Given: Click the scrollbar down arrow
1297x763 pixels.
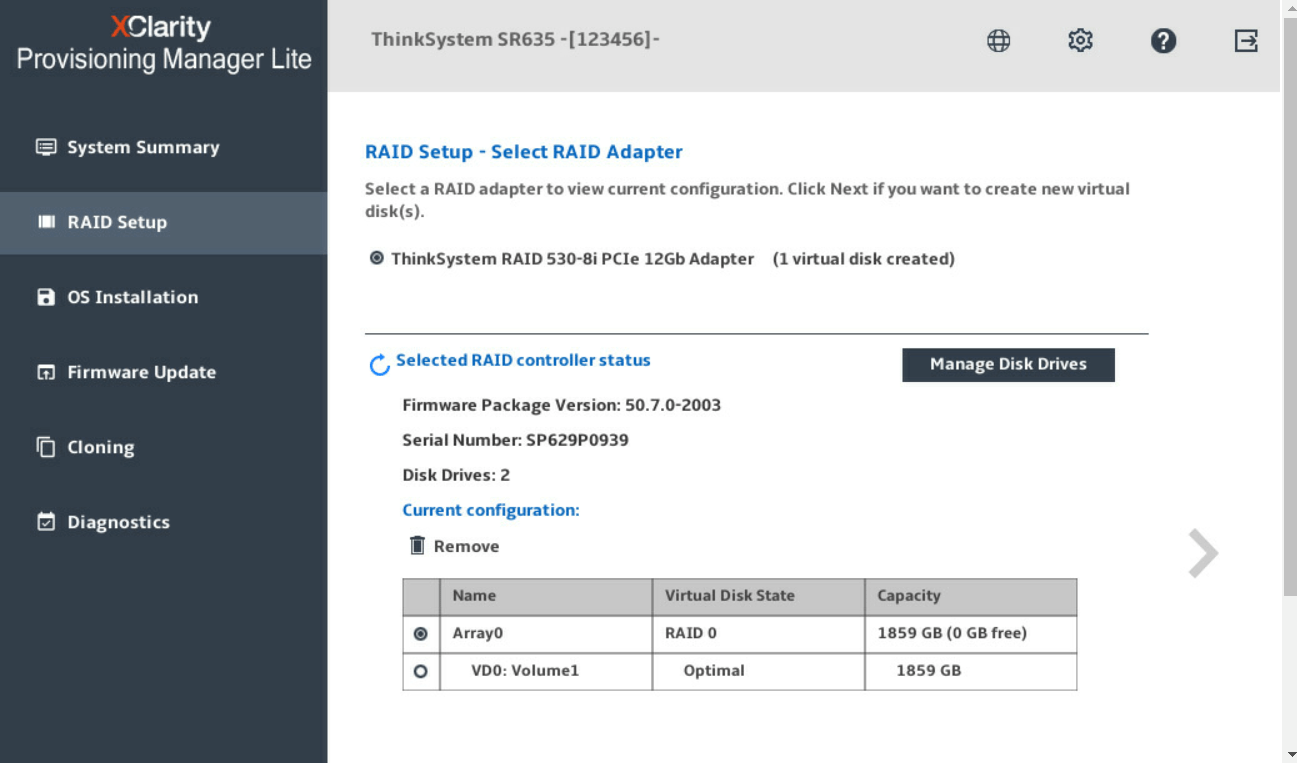Looking at the screenshot, I should tap(1289, 754).
